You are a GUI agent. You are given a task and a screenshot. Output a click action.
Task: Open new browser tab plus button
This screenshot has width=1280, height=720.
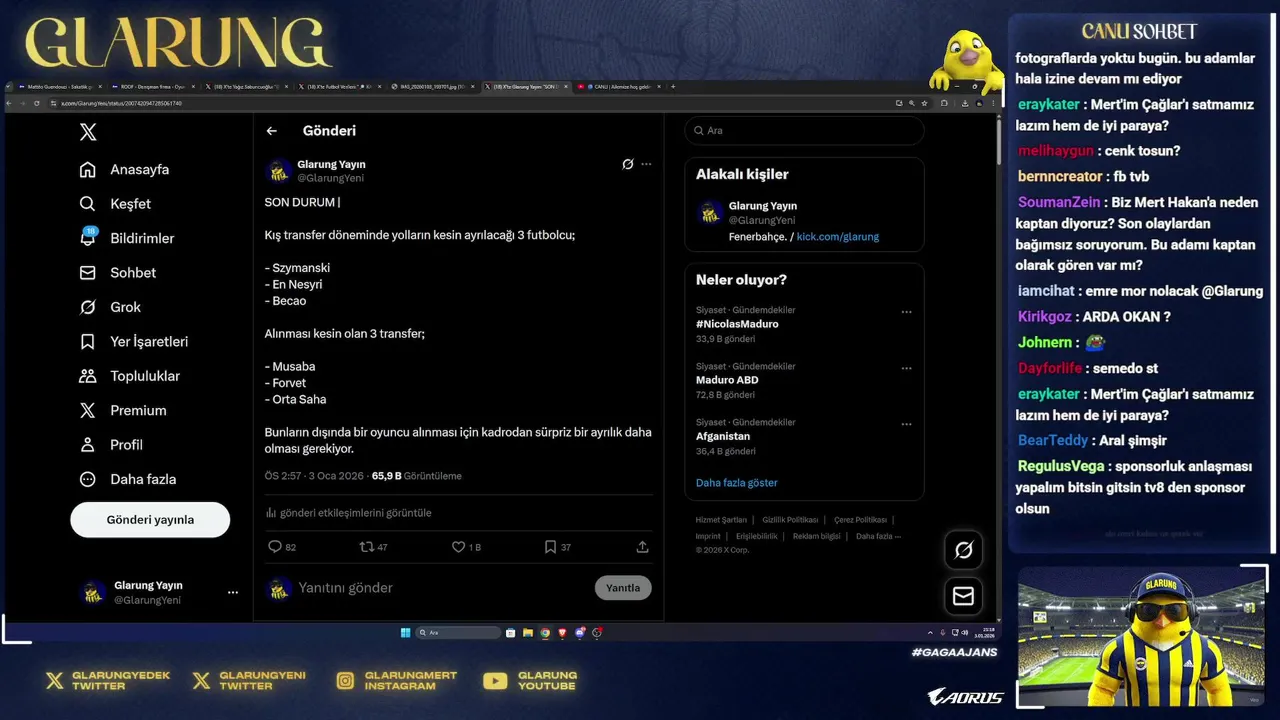(673, 87)
